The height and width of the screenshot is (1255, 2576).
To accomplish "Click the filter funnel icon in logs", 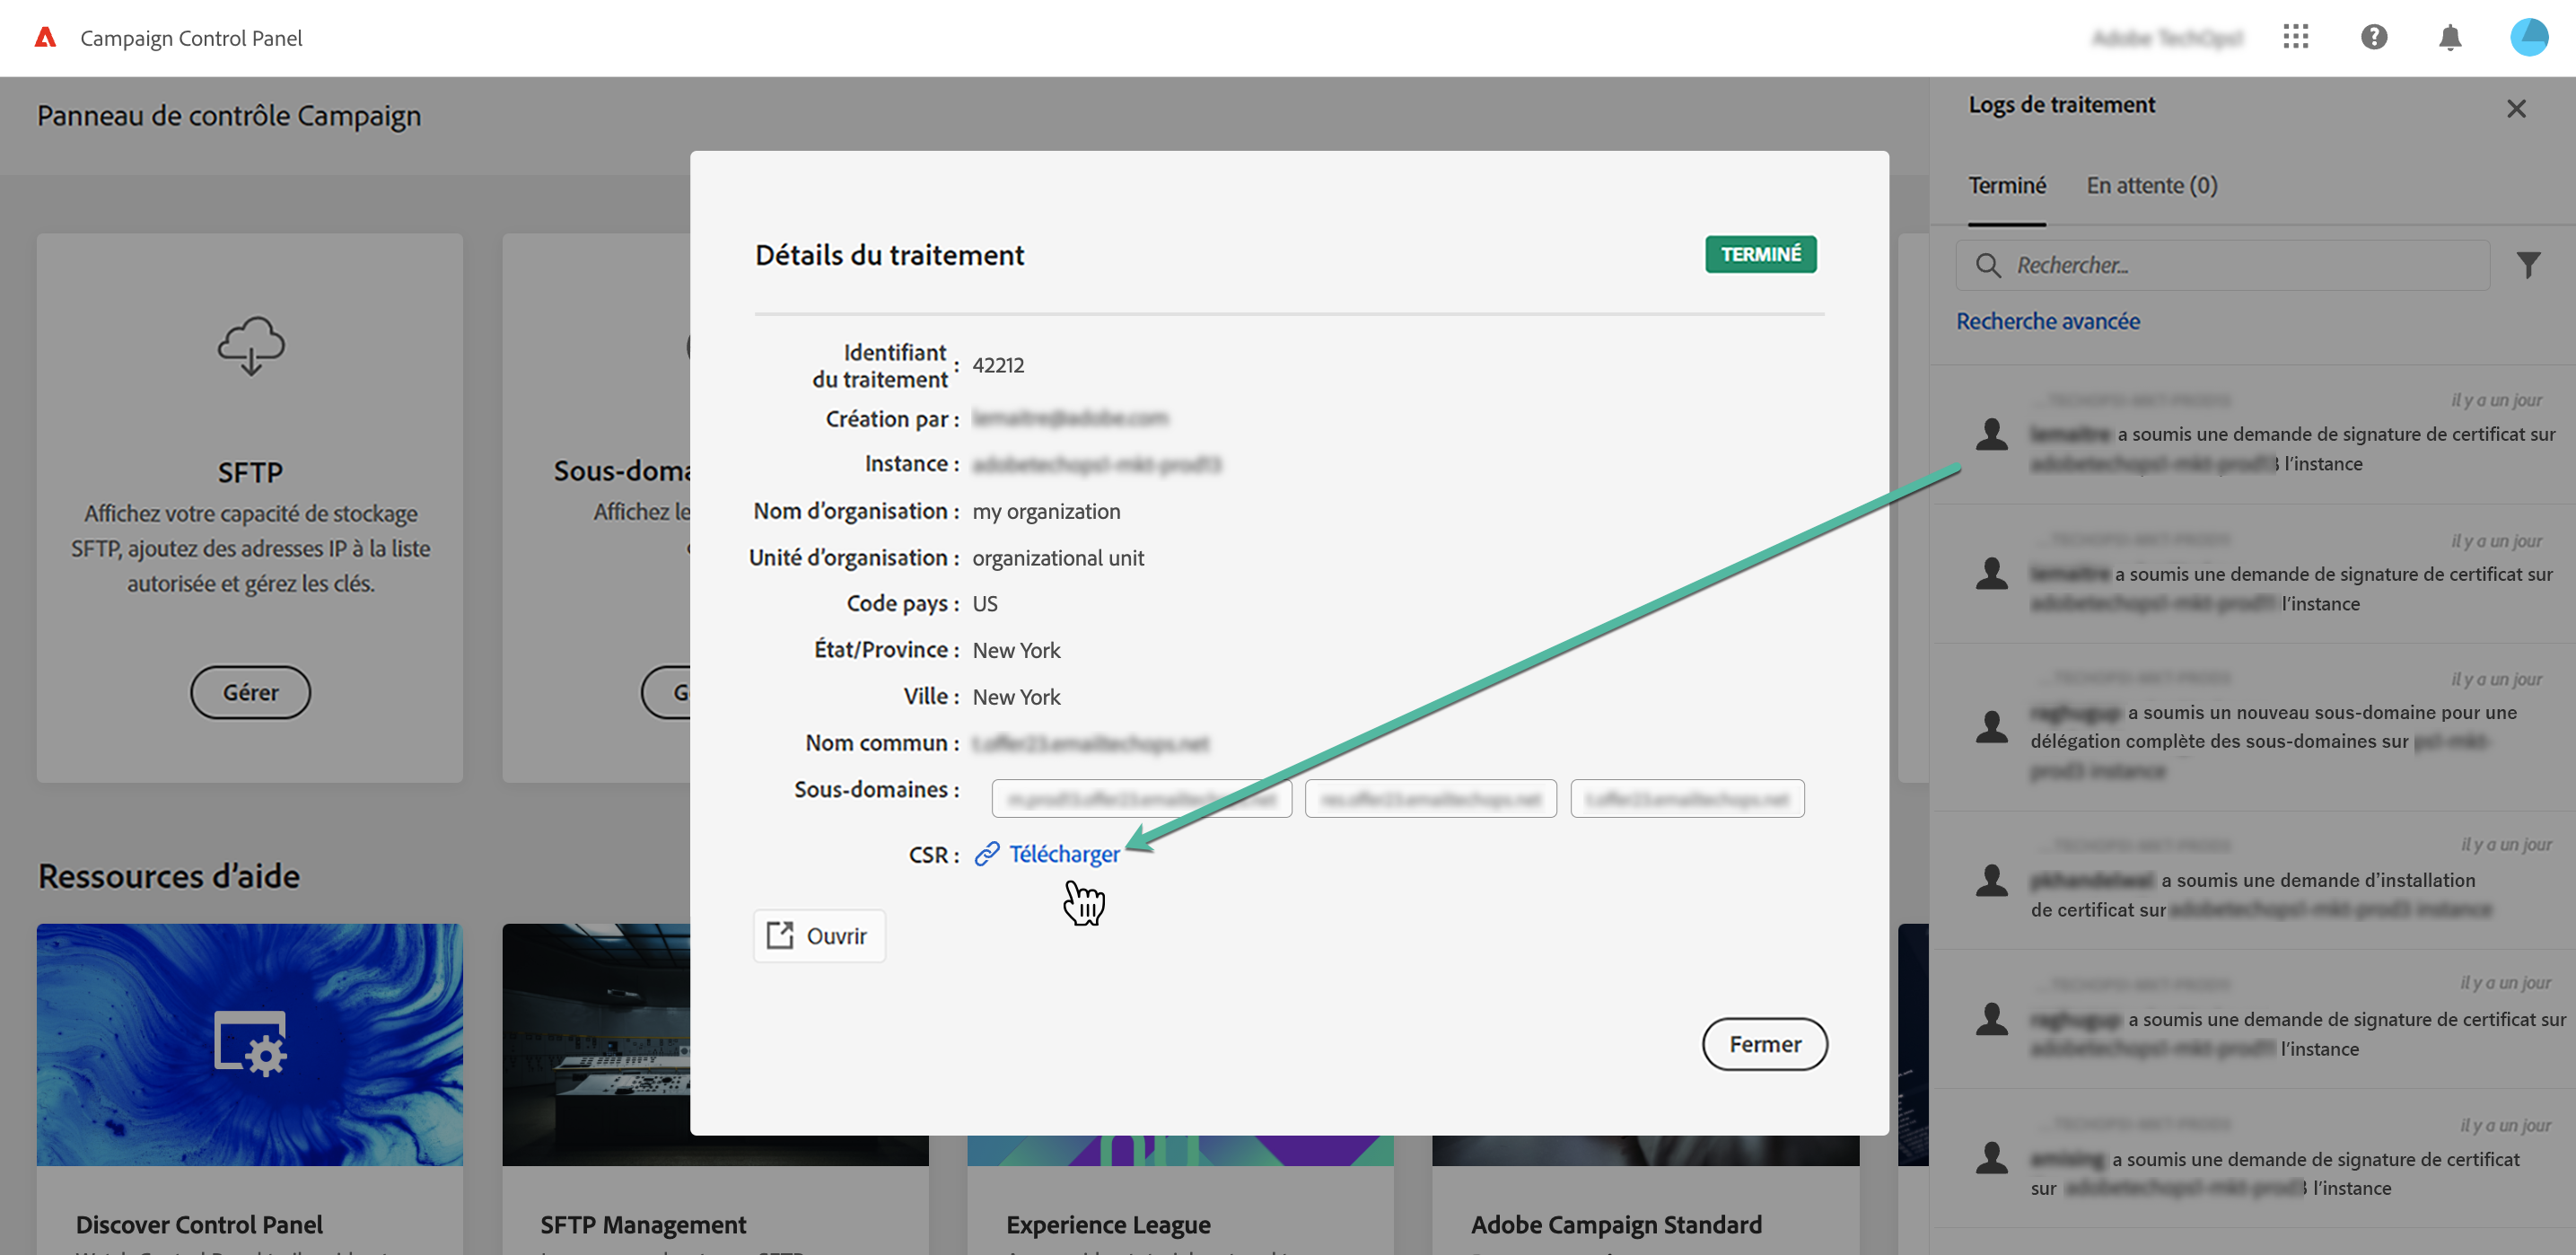I will (2528, 265).
